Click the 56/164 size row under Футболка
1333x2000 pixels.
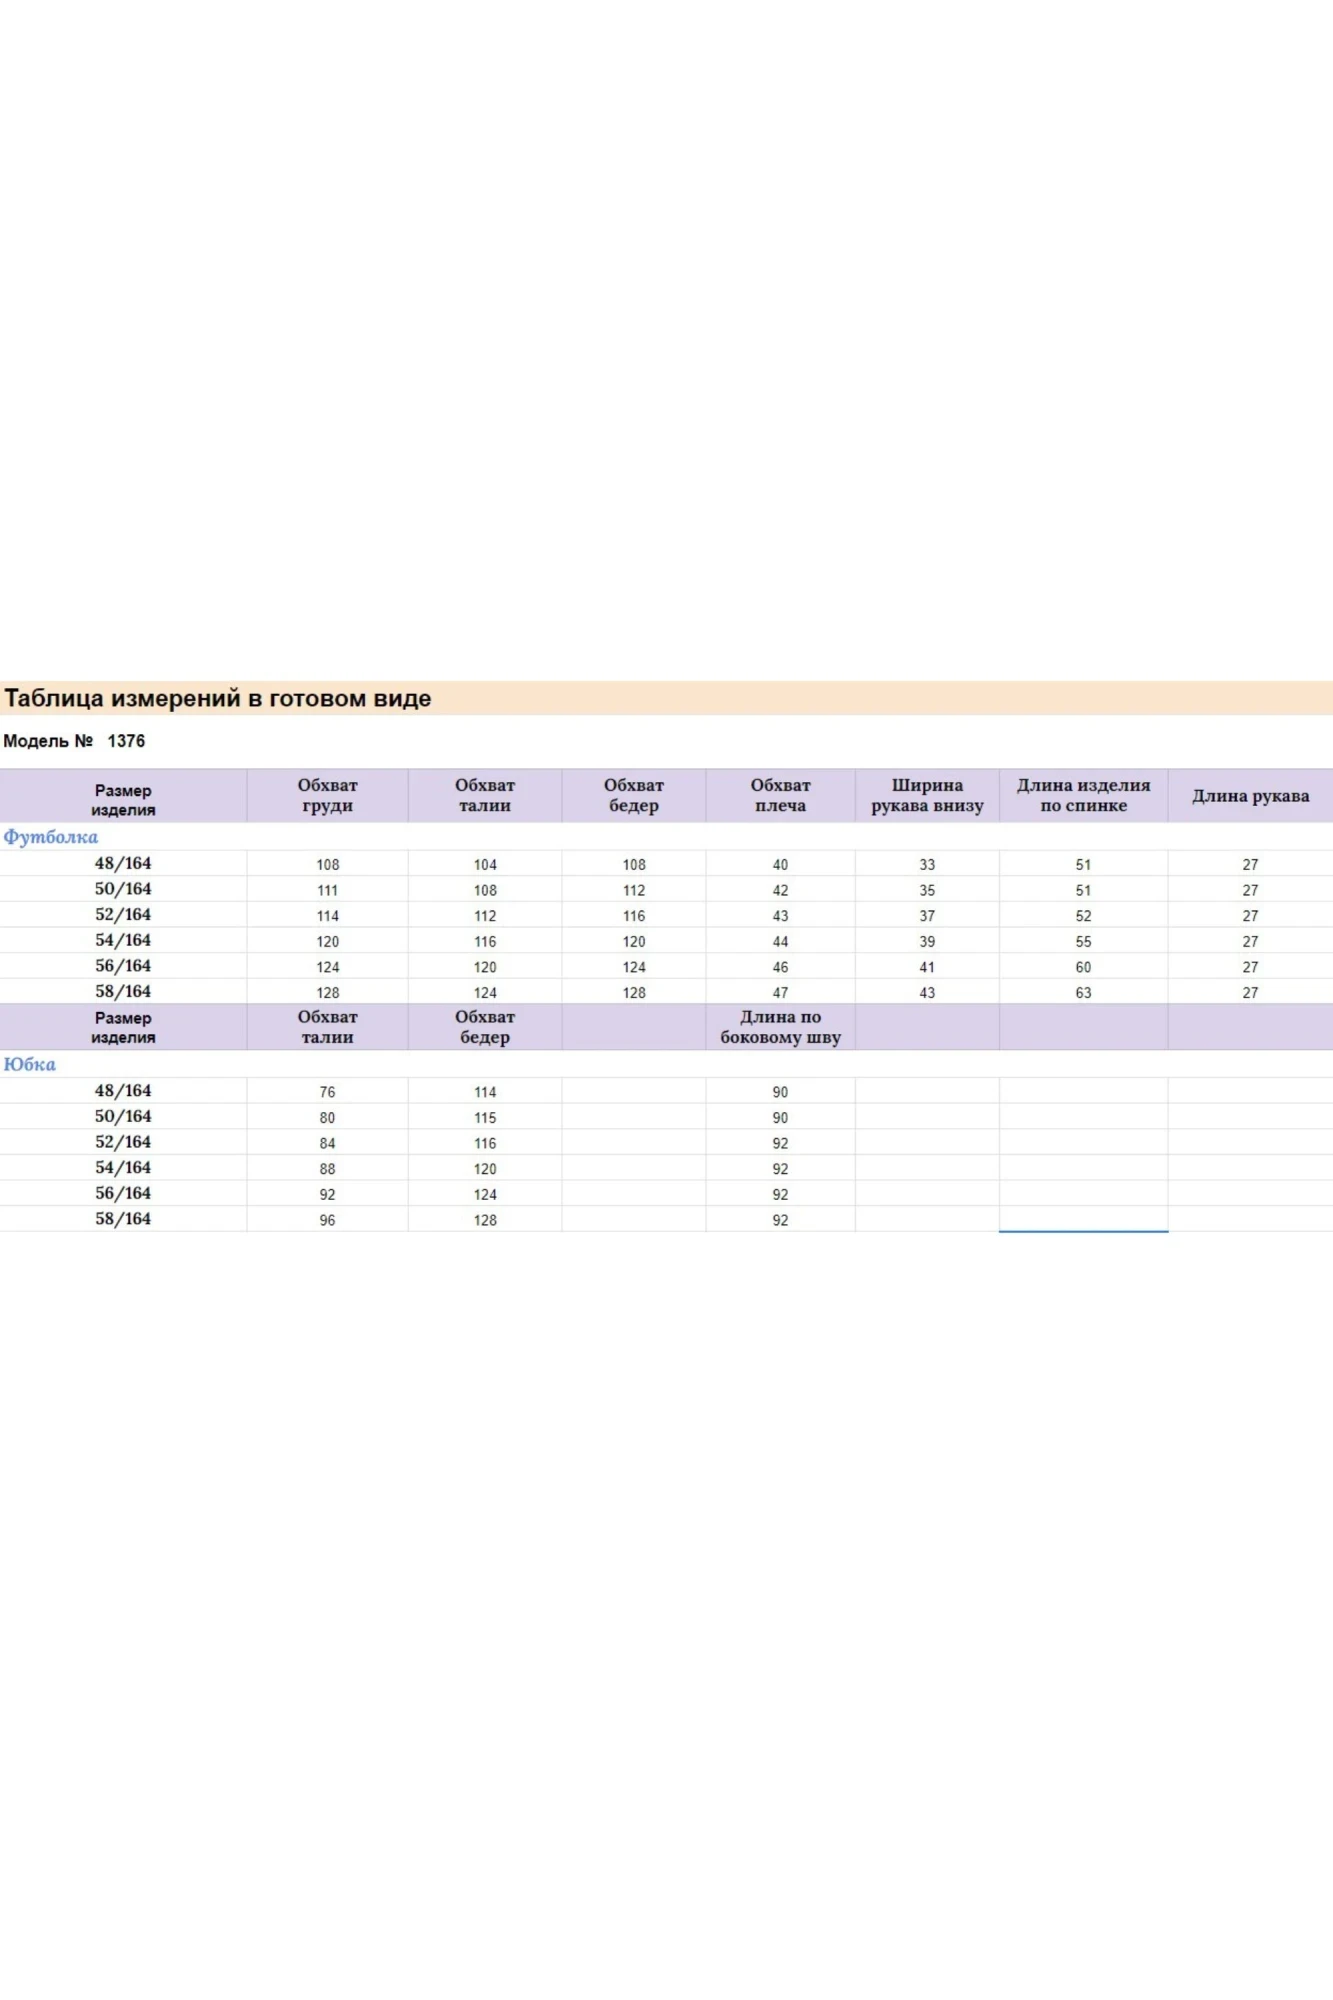click(666, 966)
